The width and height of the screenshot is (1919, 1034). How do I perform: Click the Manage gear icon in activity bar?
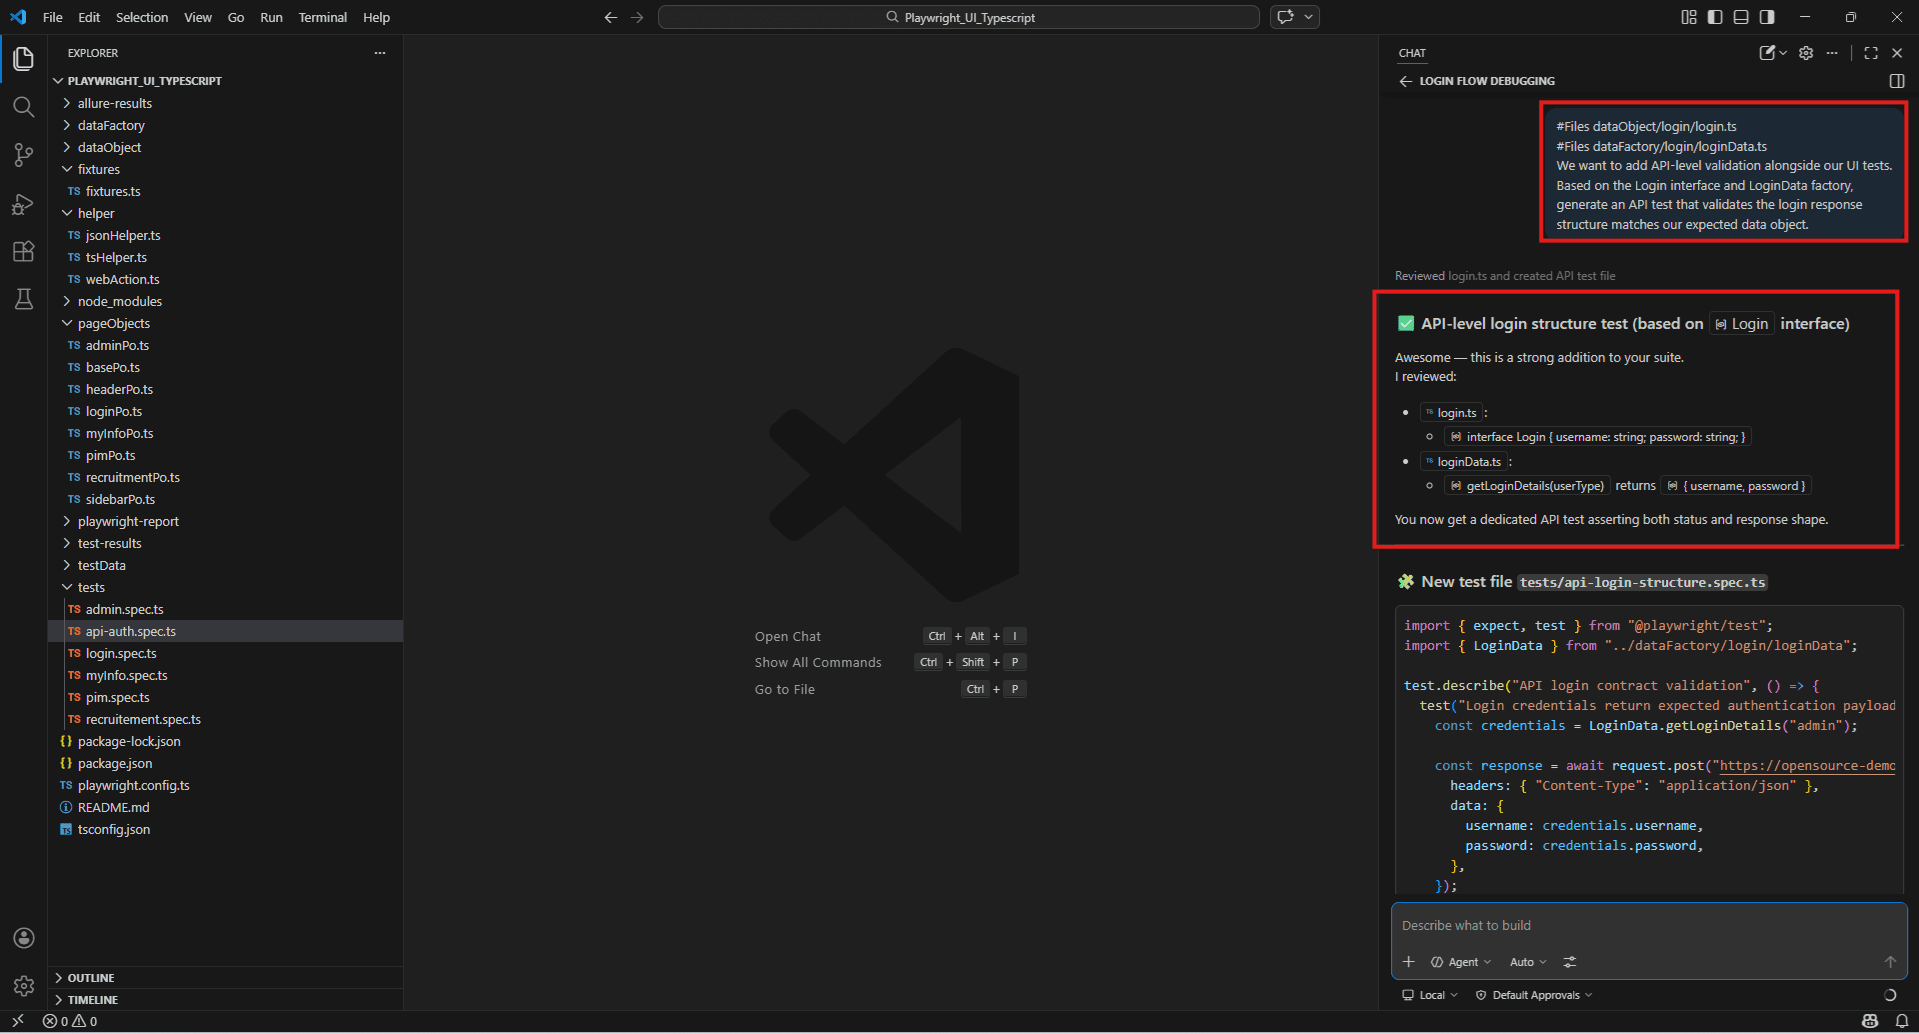click(24, 986)
